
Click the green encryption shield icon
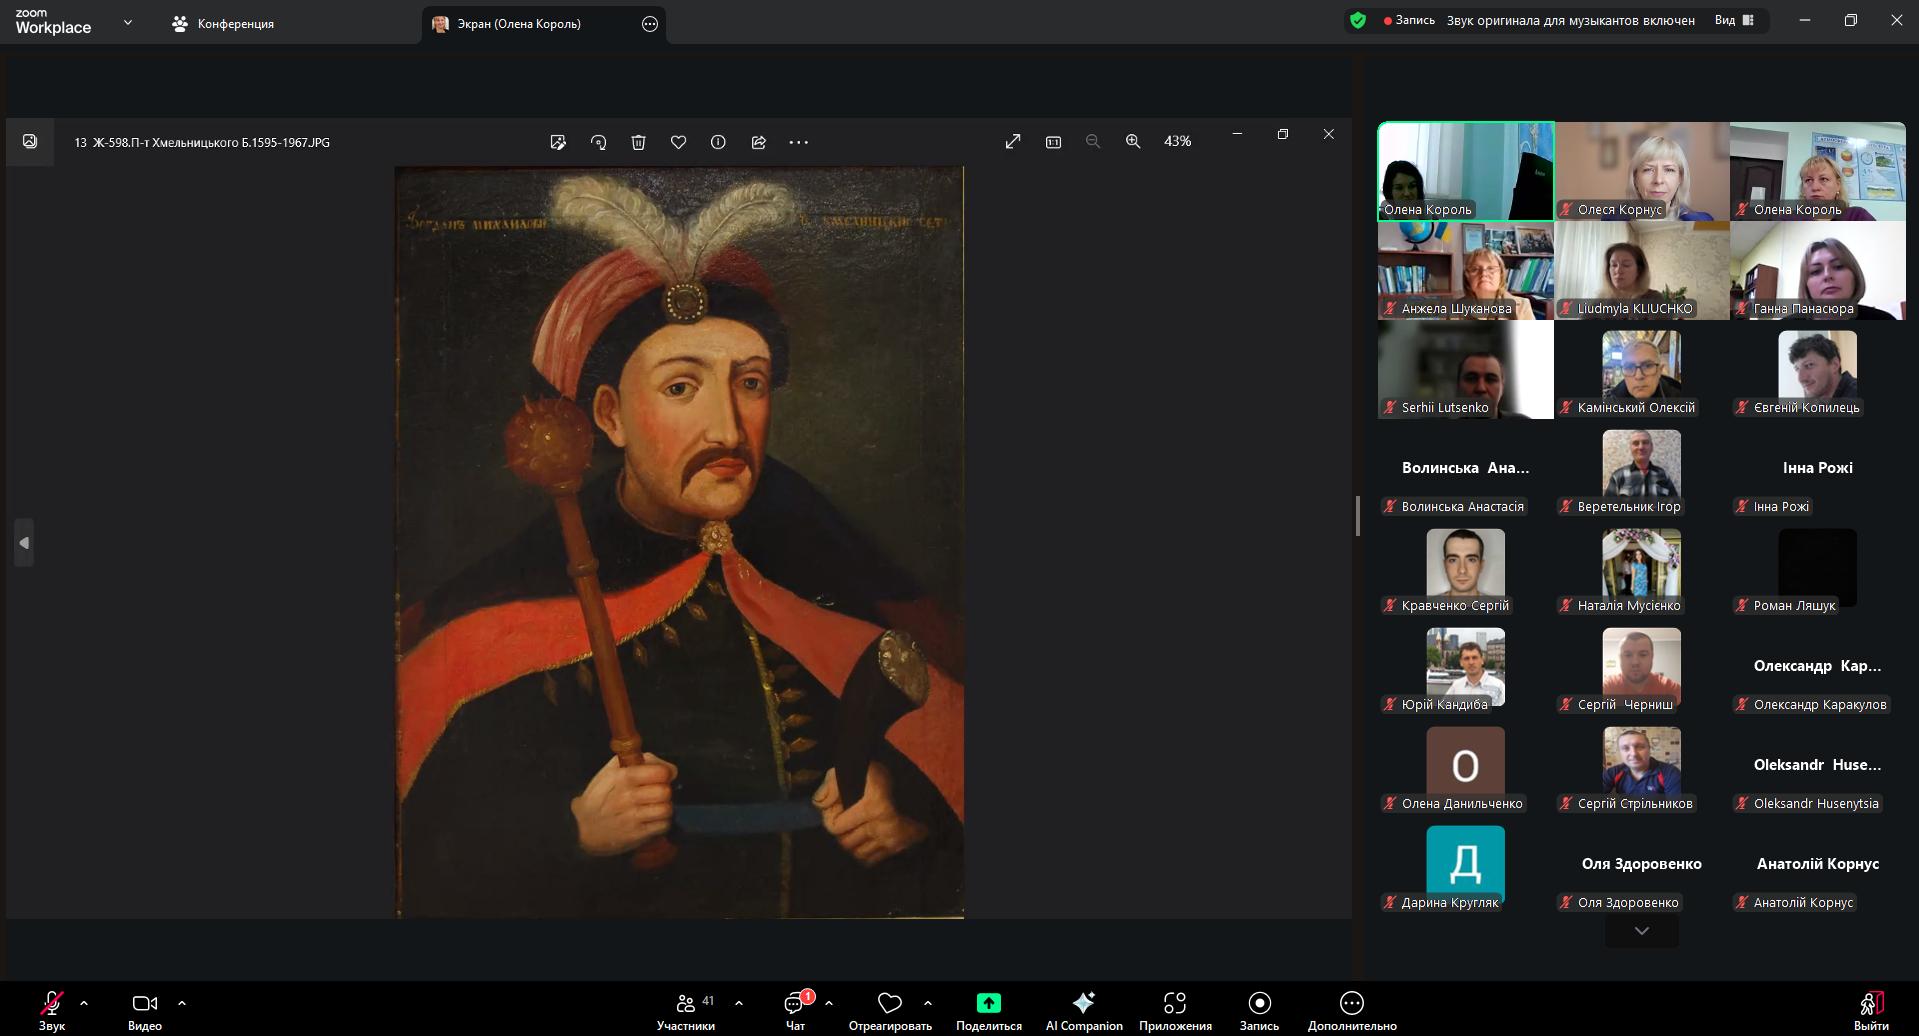(x=1357, y=20)
